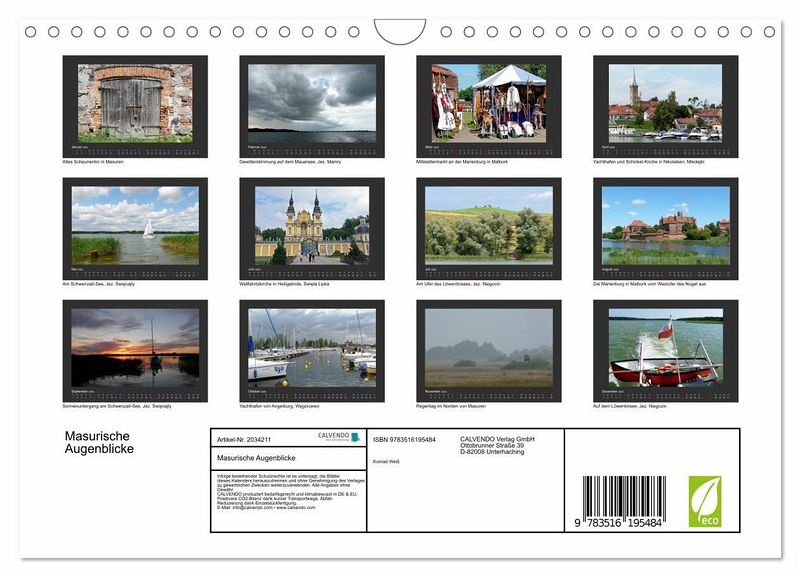Select the red boat with flag photo

665,351
